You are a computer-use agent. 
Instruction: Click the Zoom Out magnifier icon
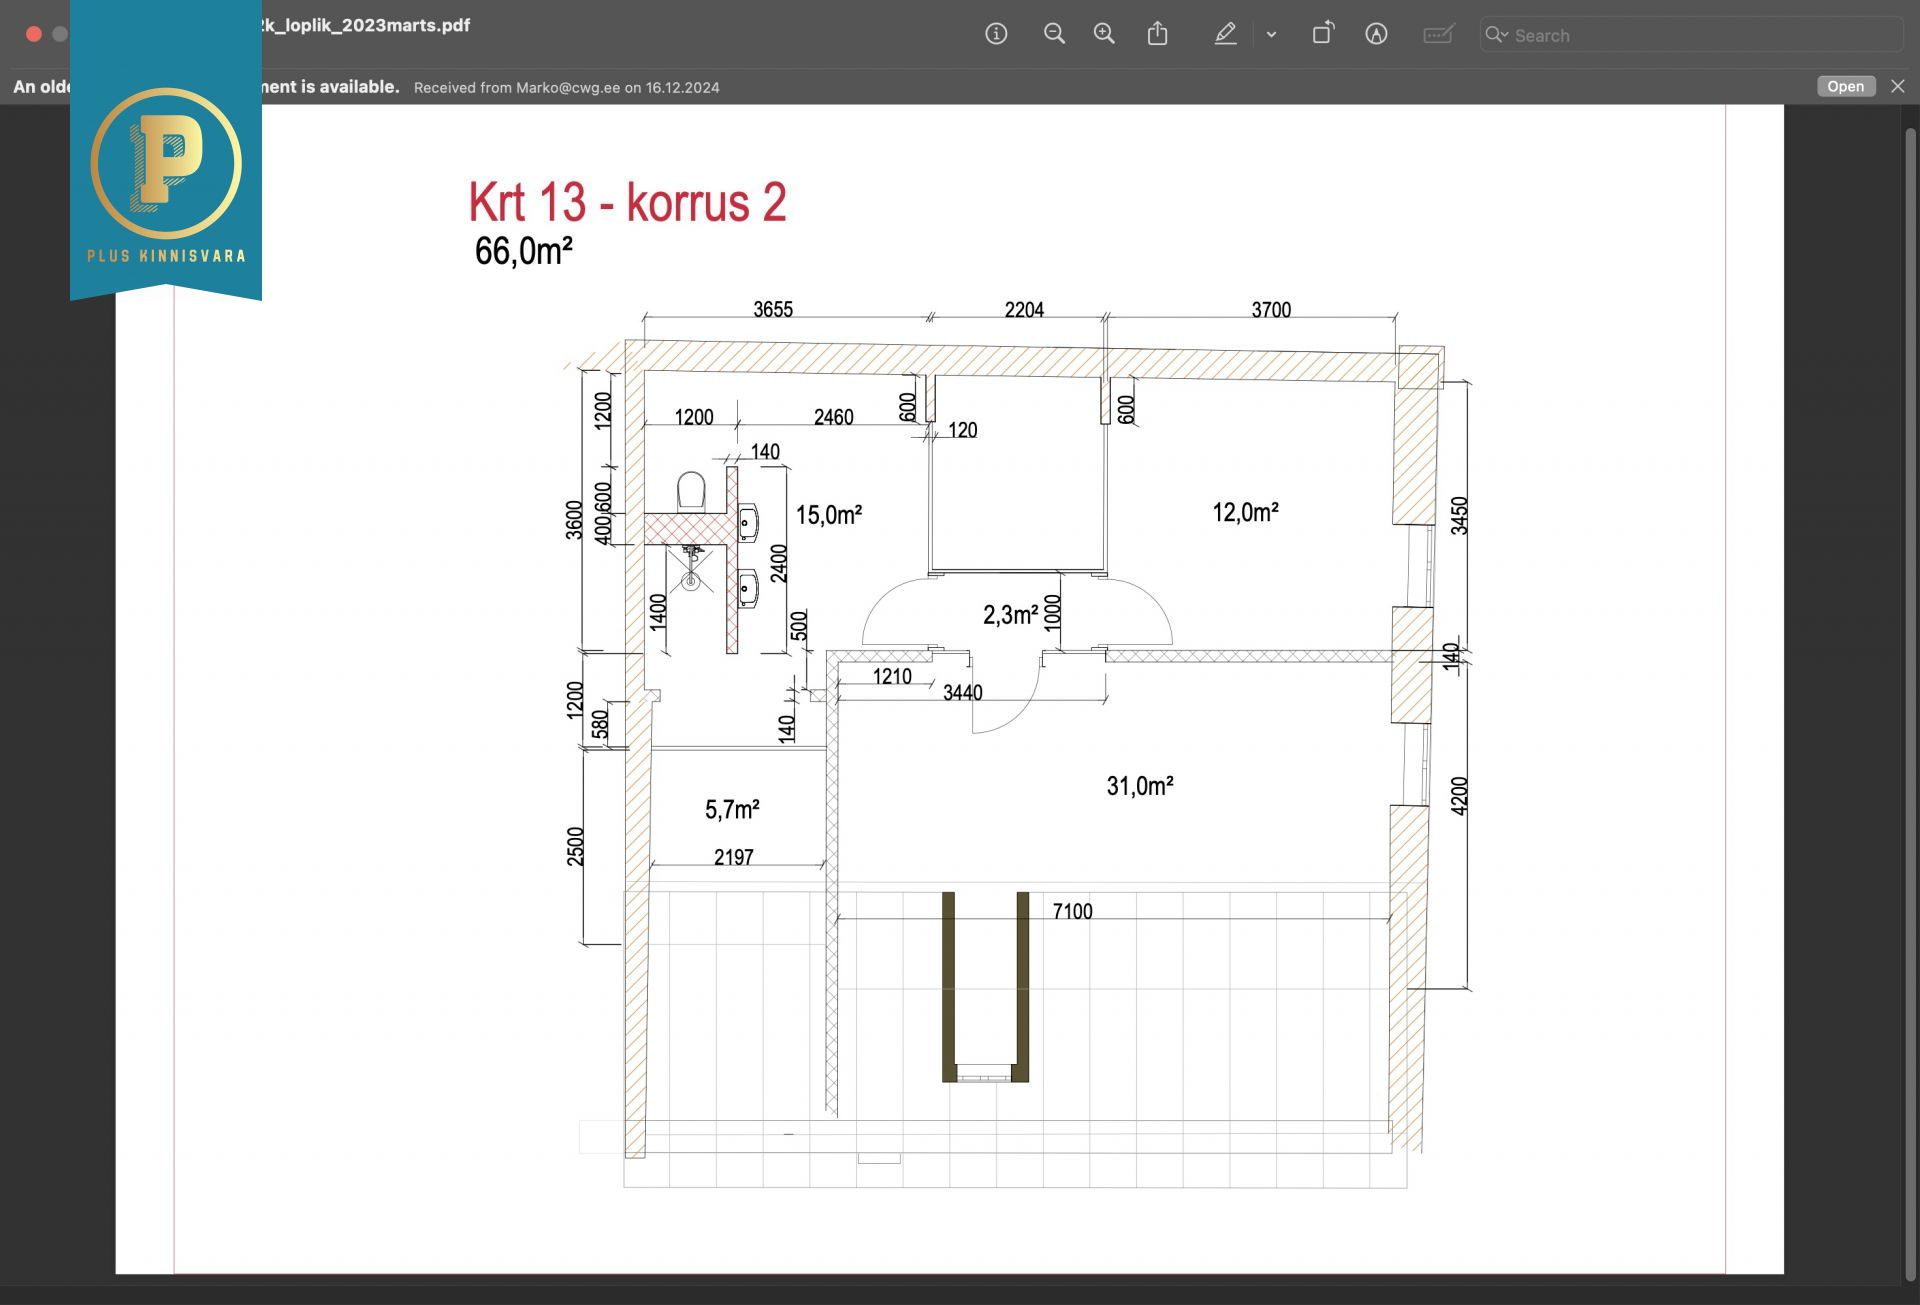click(1053, 34)
